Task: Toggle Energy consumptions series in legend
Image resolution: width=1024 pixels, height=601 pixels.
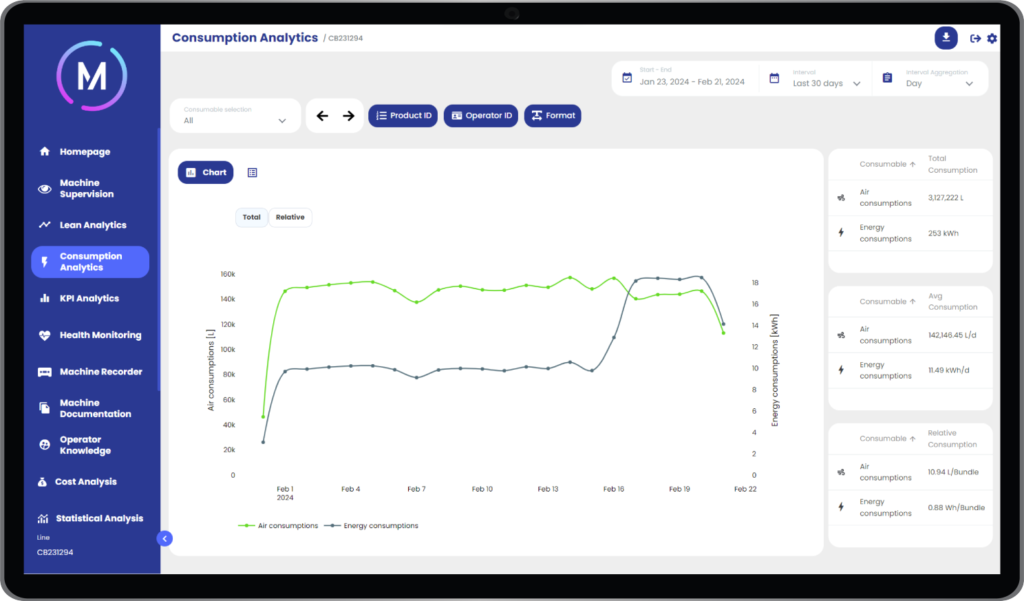Action: tap(372, 525)
